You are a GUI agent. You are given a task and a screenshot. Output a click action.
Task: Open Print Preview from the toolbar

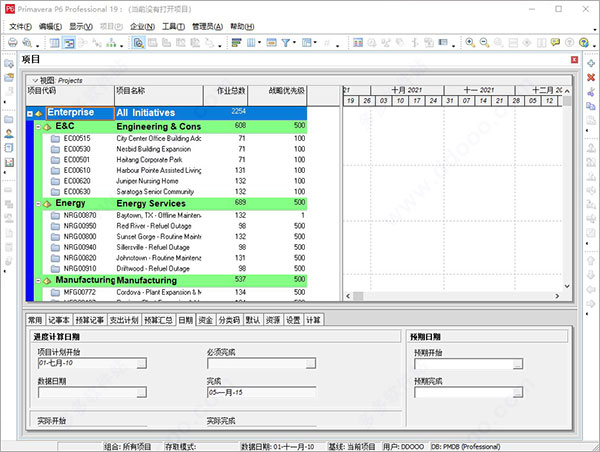pyautogui.click(x=27, y=42)
